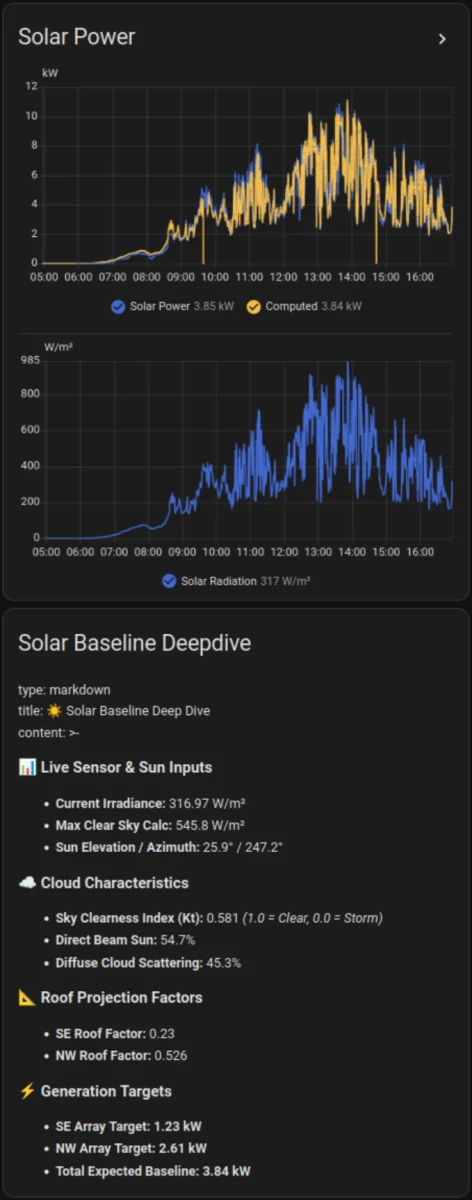Click the SE Roof Factor 0.23 line
Viewport: 472px width, 1200px height.
coord(115,1033)
